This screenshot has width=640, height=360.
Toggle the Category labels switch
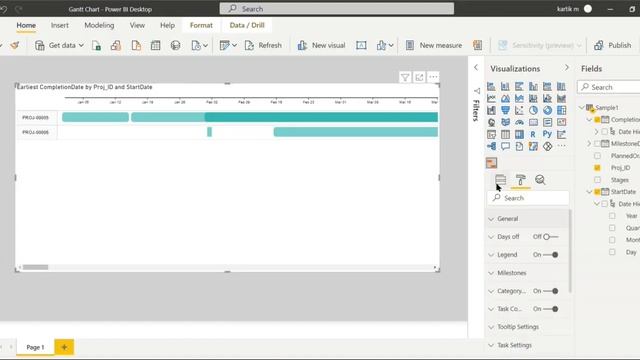tap(551, 291)
